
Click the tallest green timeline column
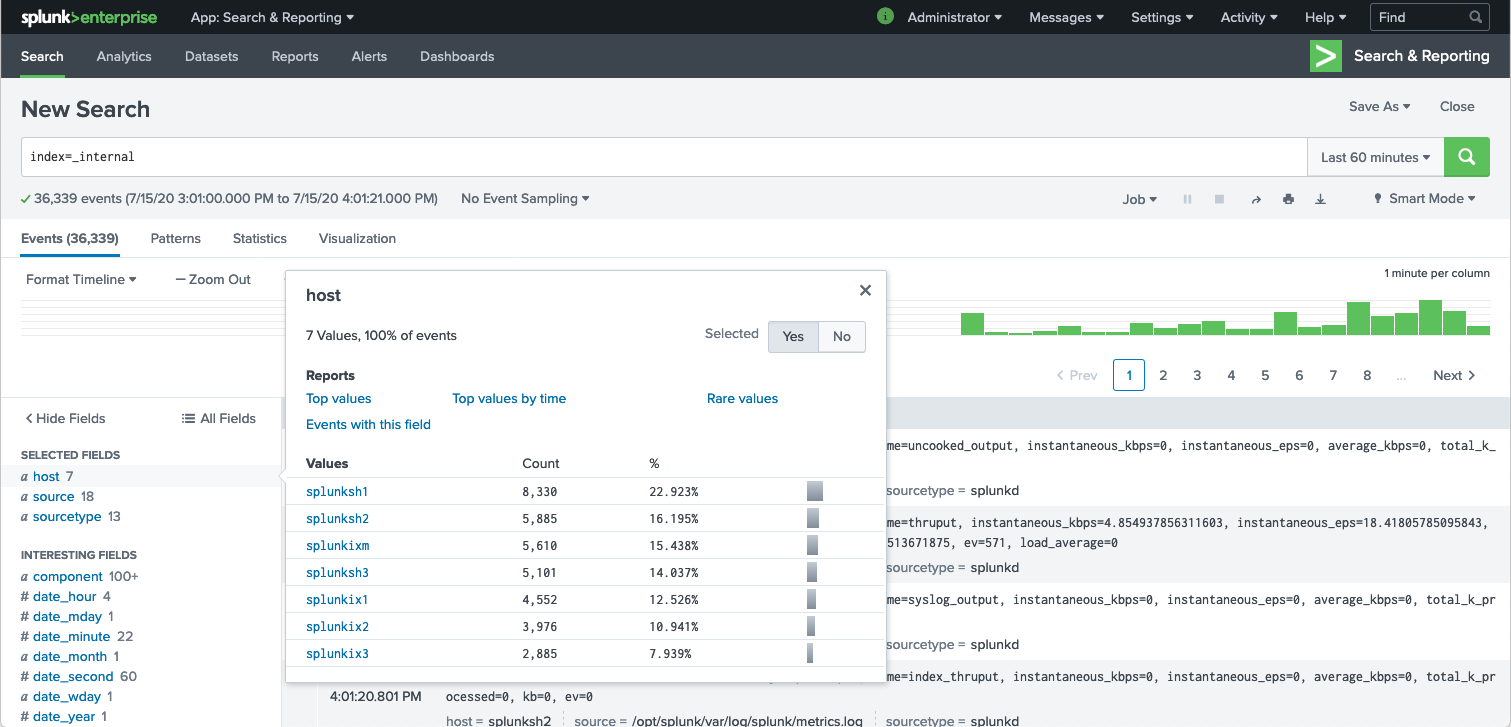pyautogui.click(x=1430, y=317)
